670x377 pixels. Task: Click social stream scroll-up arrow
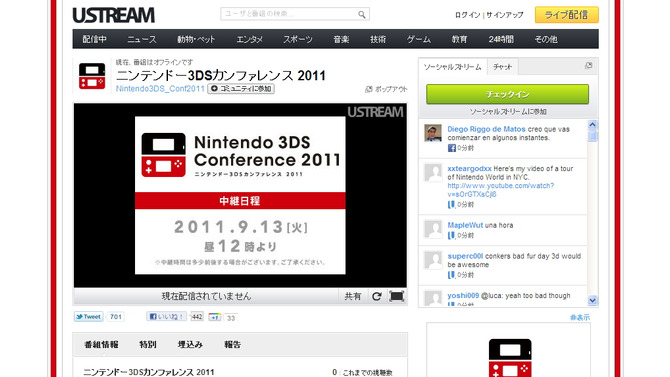pyautogui.click(x=592, y=124)
